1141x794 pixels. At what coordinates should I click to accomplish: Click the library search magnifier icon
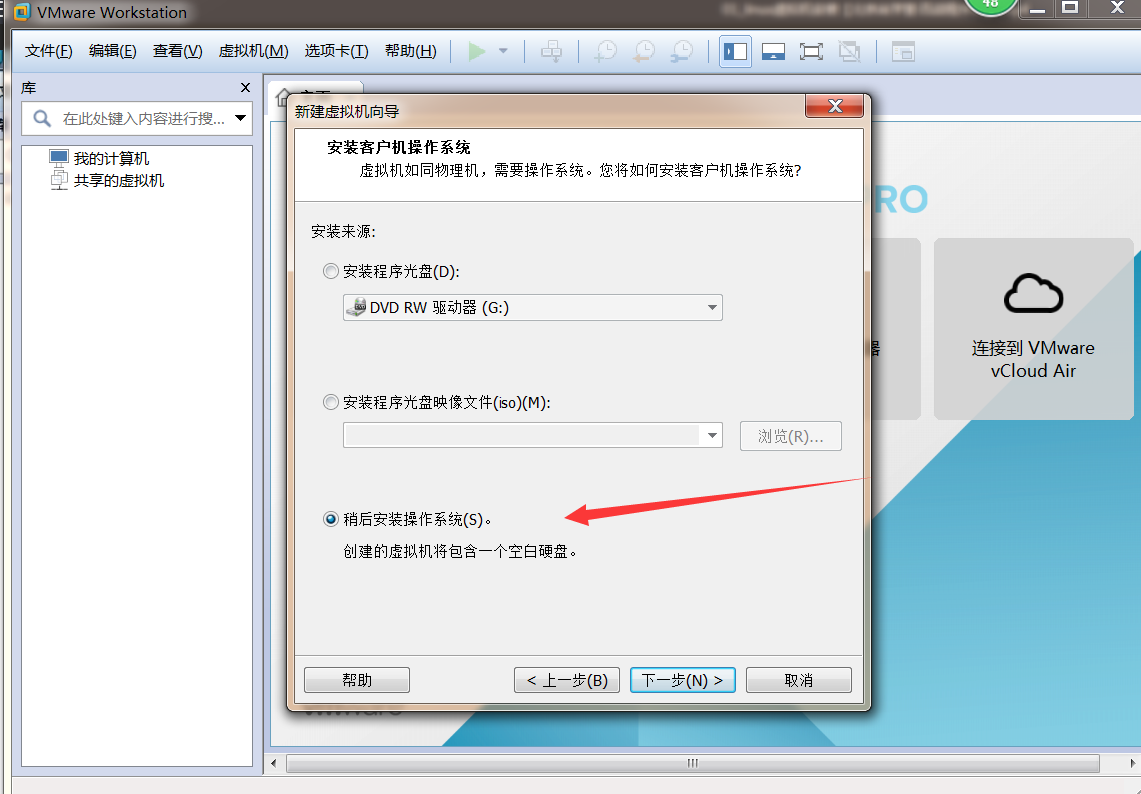42,118
